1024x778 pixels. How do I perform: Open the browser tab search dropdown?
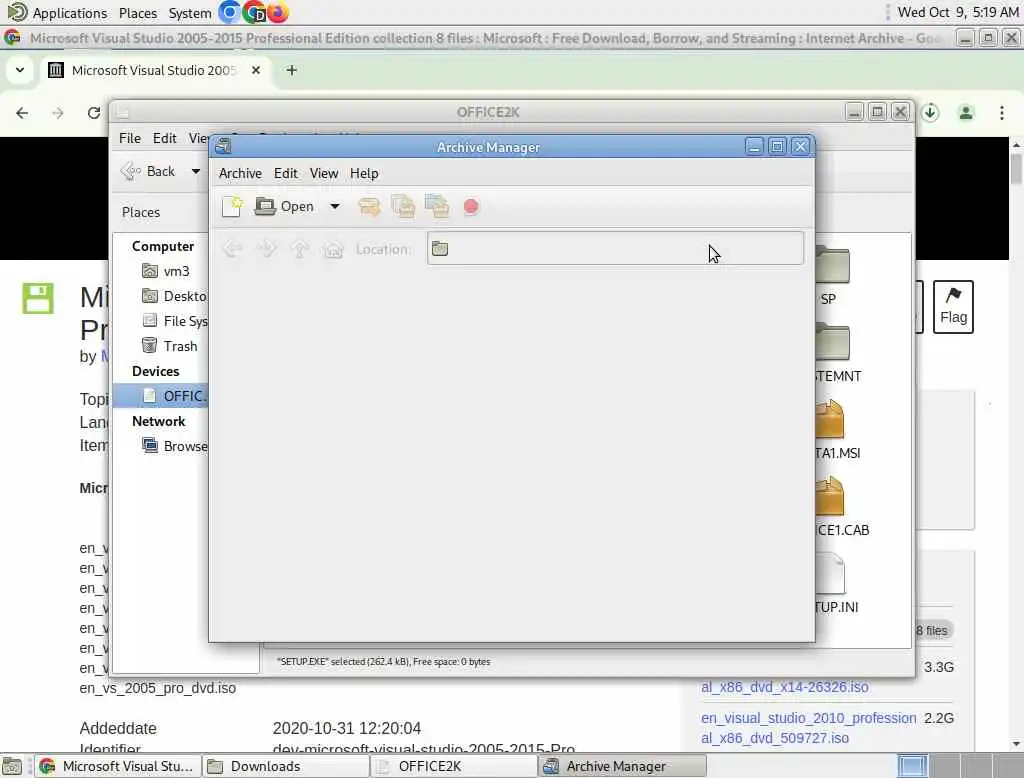20,70
